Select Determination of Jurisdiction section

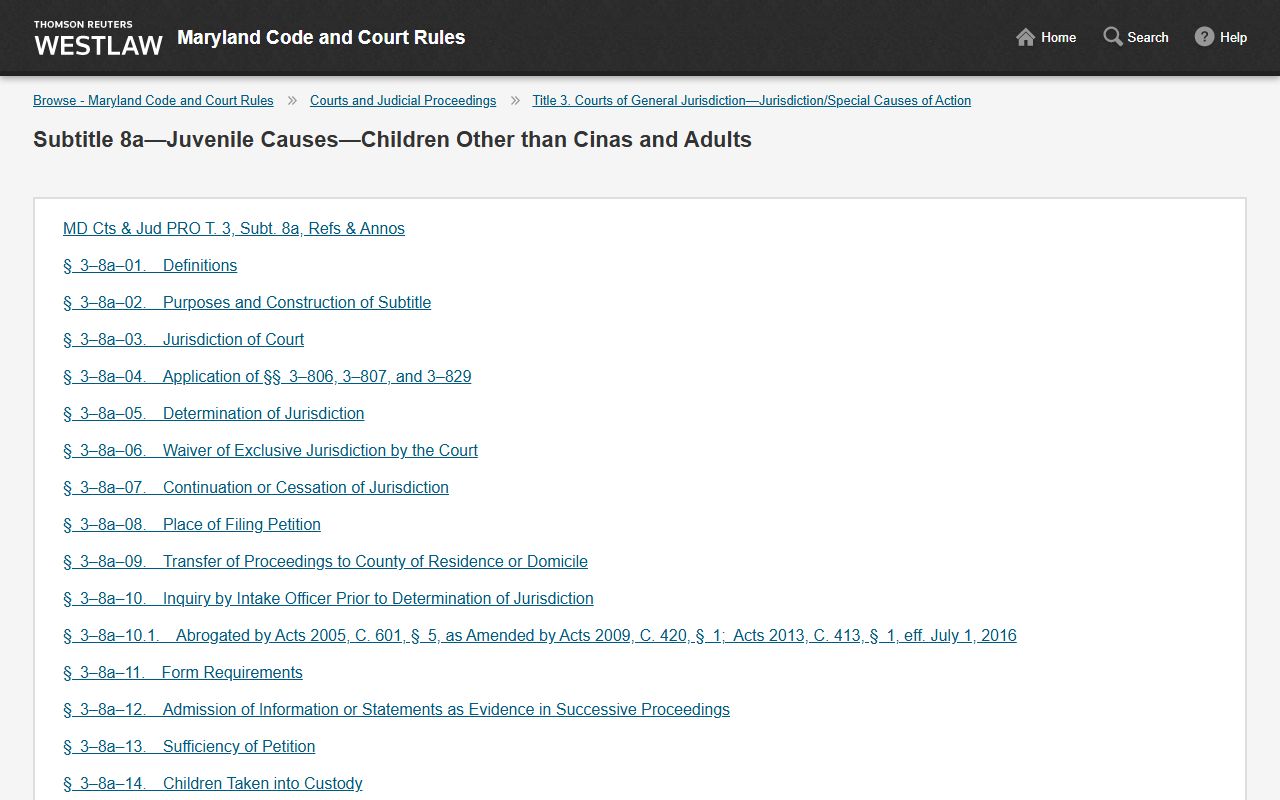(x=213, y=413)
